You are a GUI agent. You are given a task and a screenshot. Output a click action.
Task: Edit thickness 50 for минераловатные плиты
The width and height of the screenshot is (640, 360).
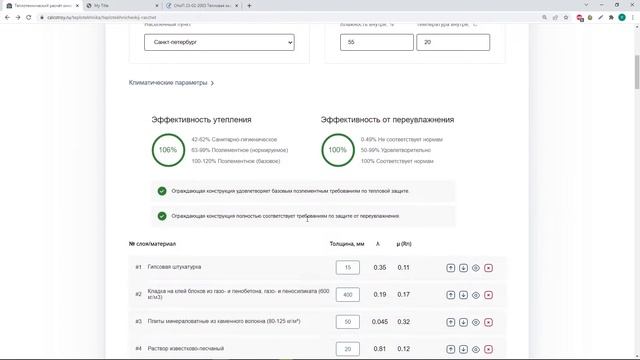click(348, 322)
